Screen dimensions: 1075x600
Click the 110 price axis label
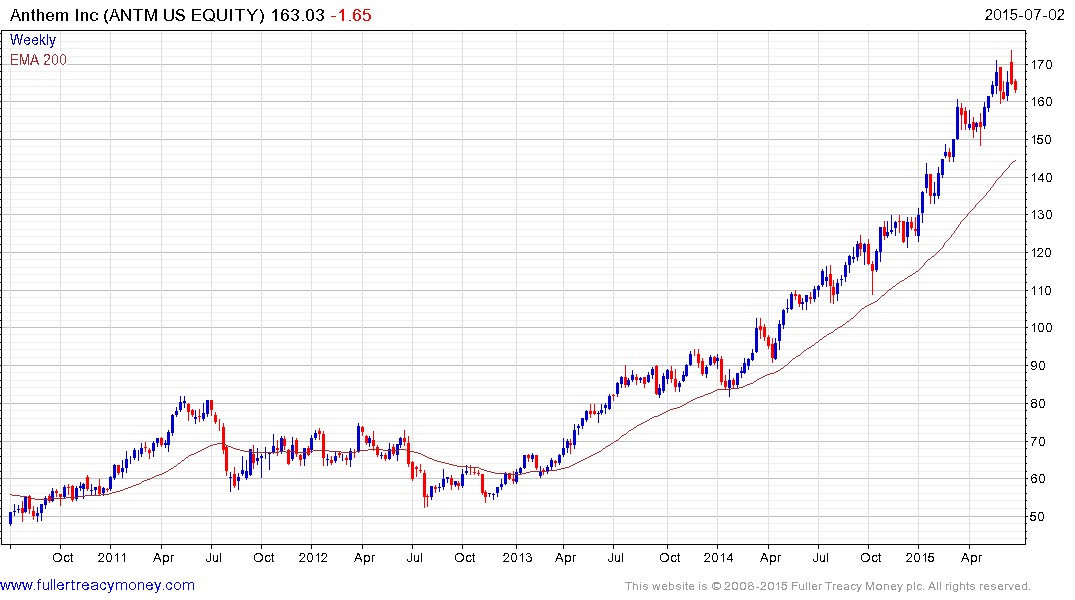(1041, 291)
